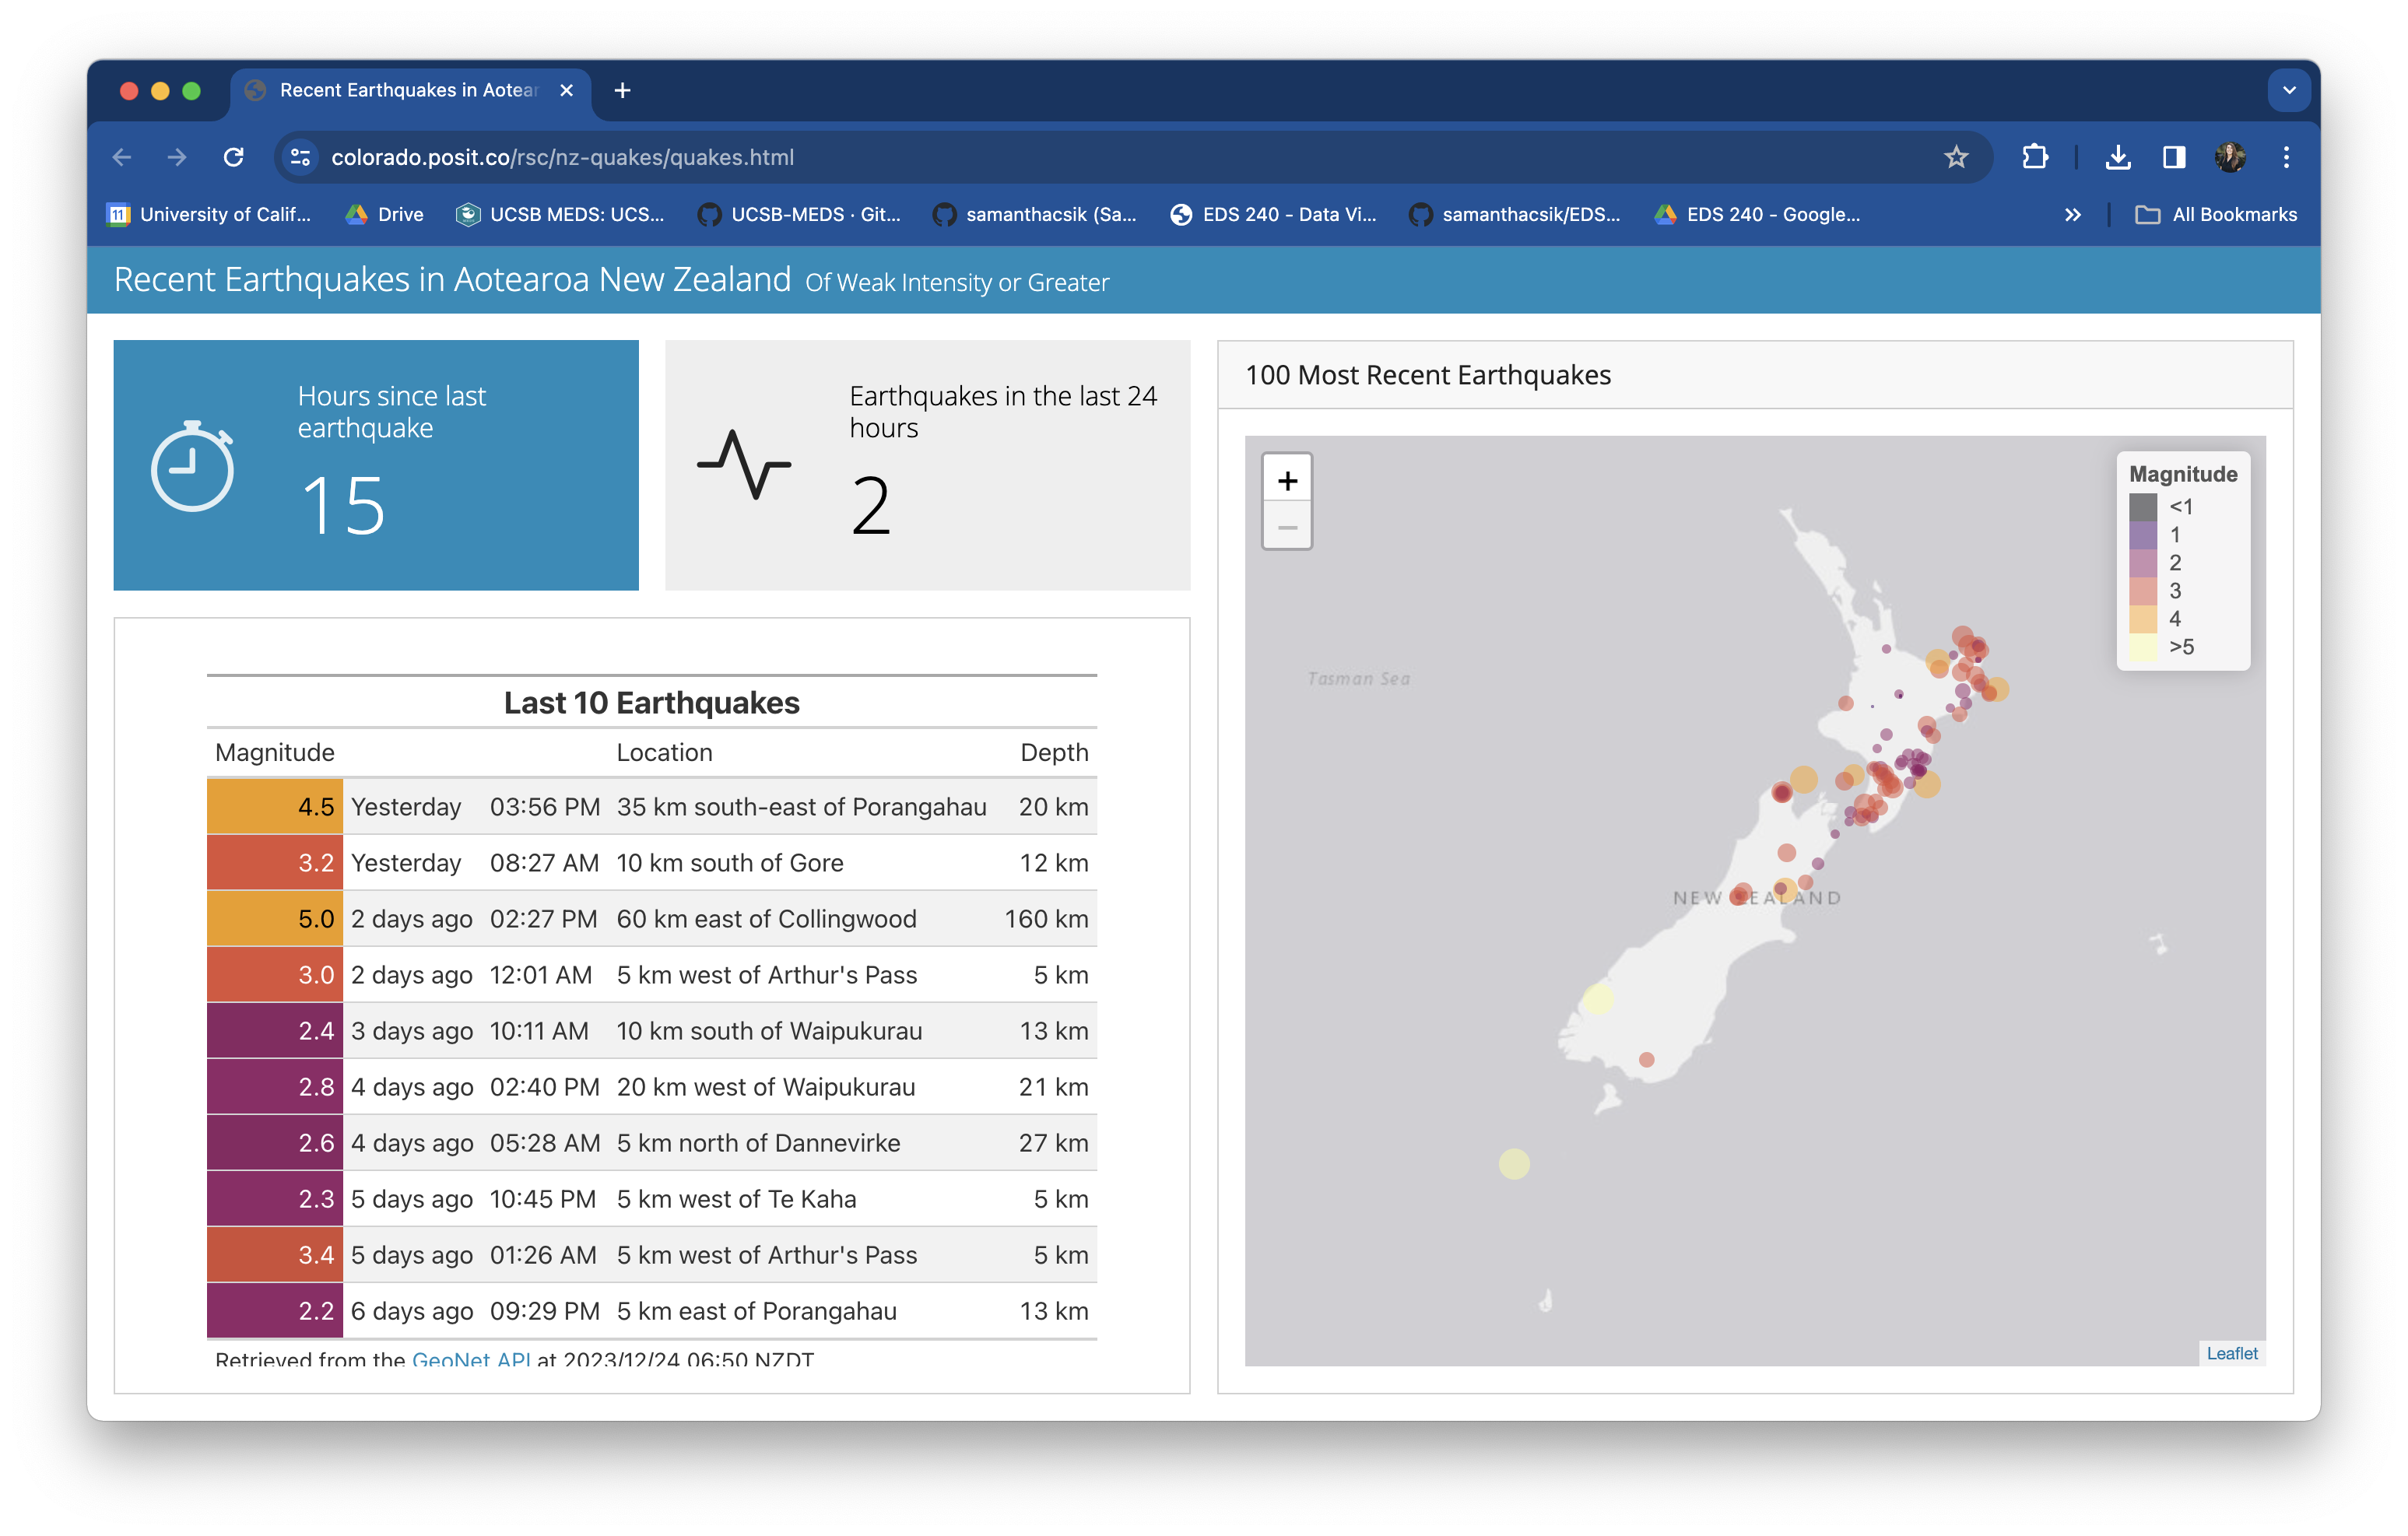Viewport: 2408px width, 1536px height.
Task: Open the Leaflet attribution link
Action: click(x=2231, y=1353)
